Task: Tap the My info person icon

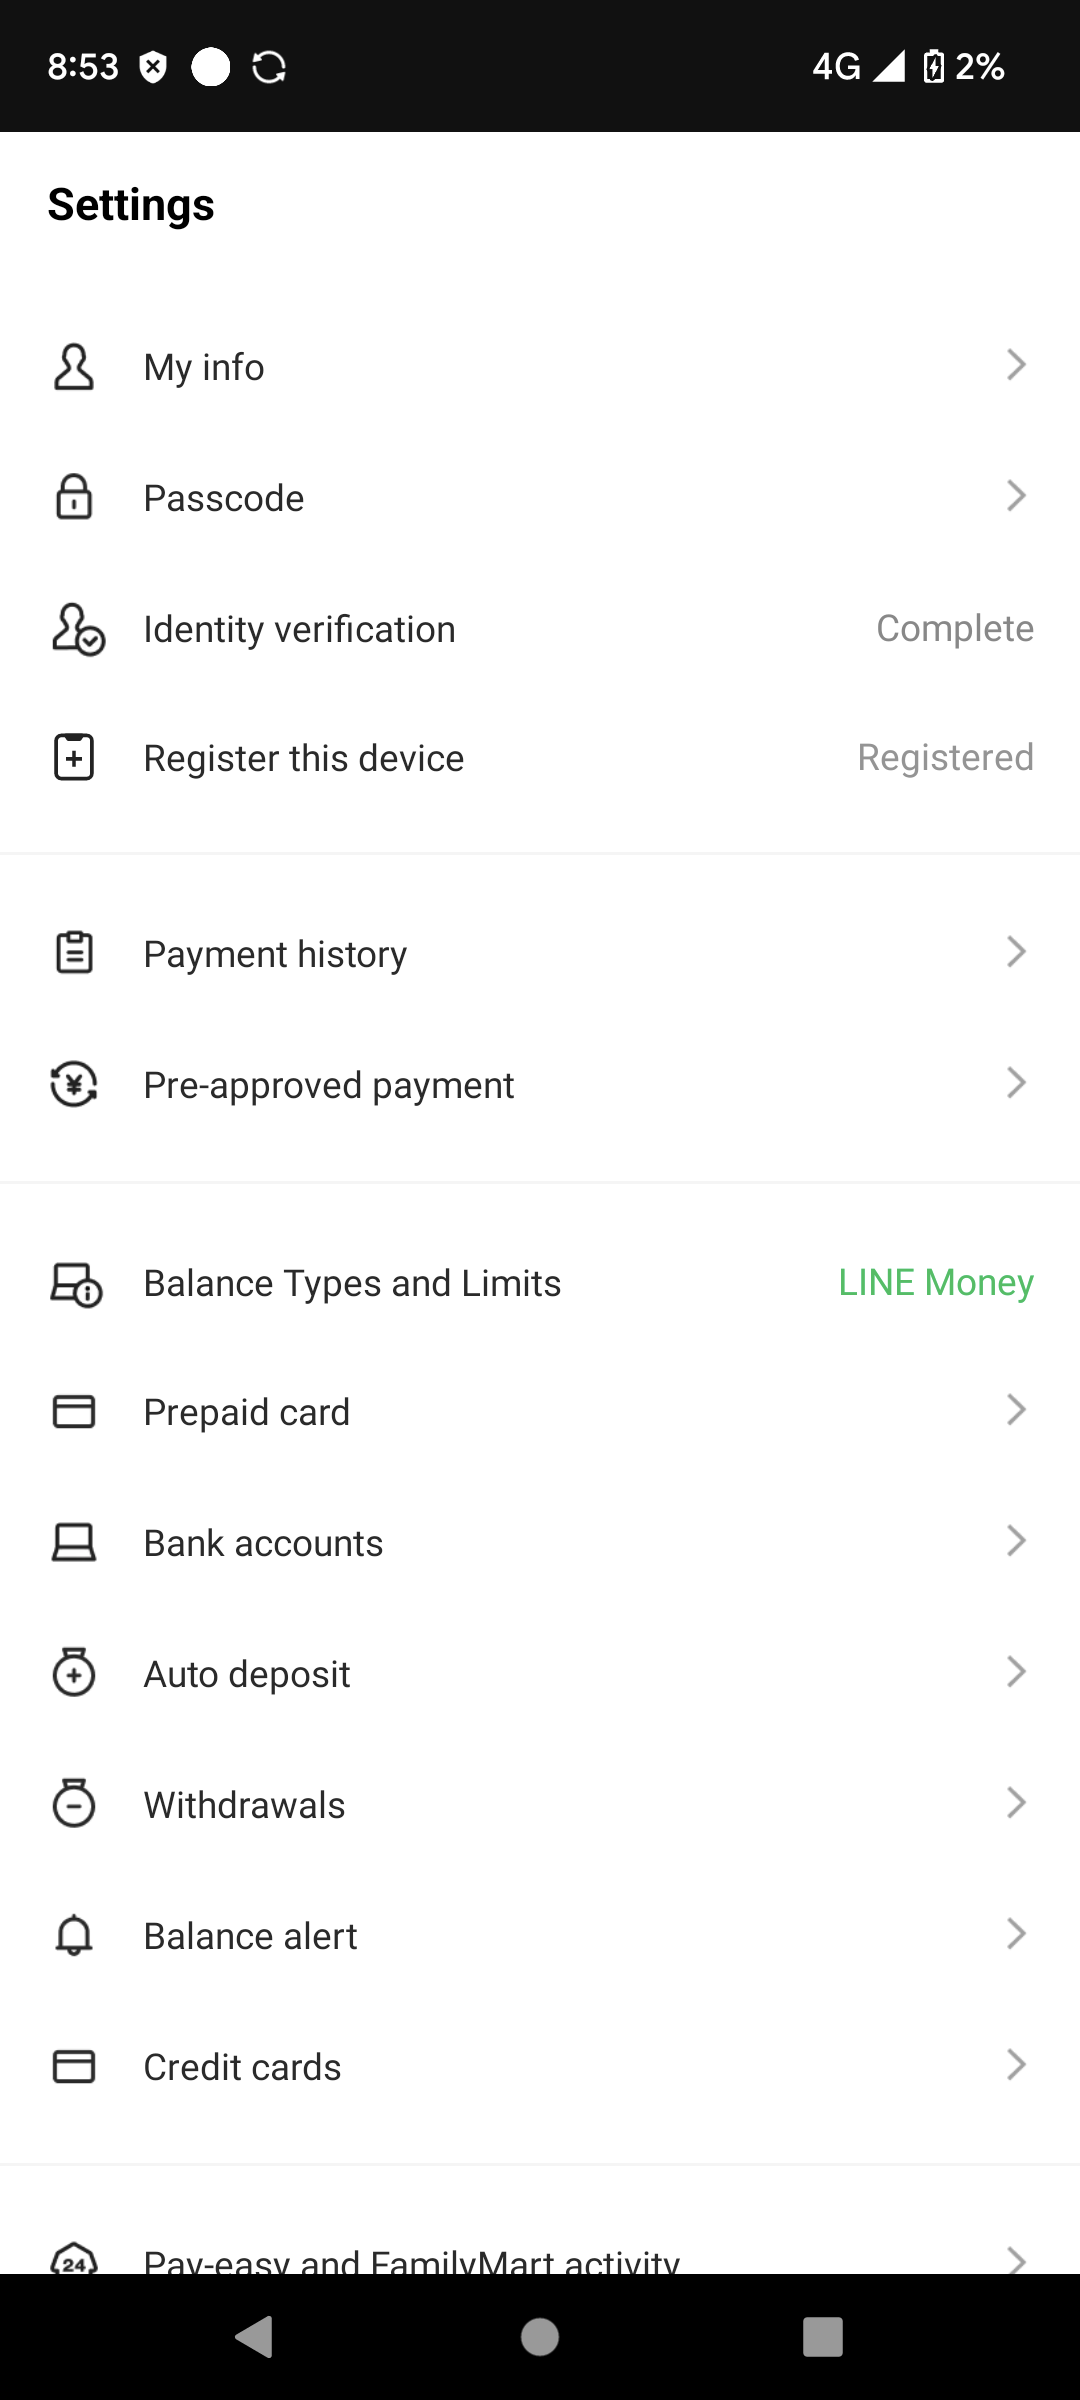Action: [x=74, y=367]
